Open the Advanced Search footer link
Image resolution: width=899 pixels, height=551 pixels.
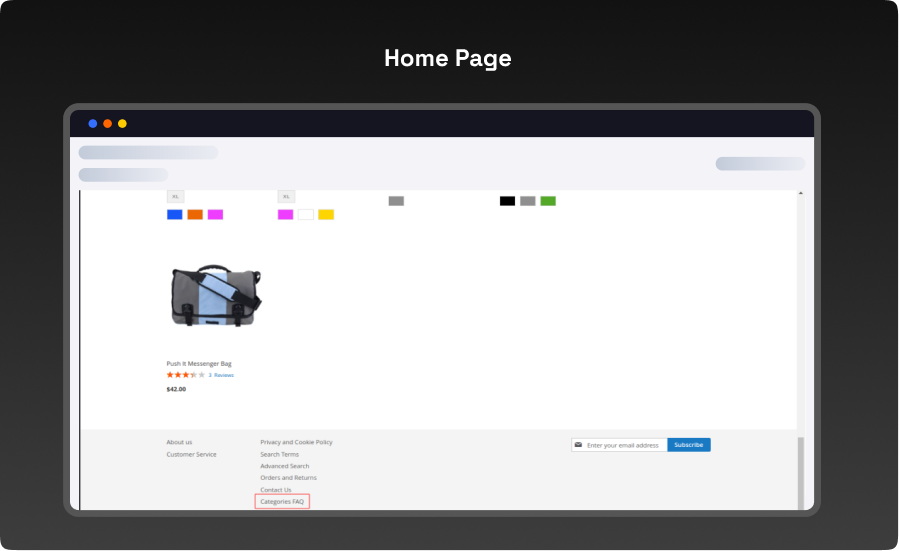[285, 466]
